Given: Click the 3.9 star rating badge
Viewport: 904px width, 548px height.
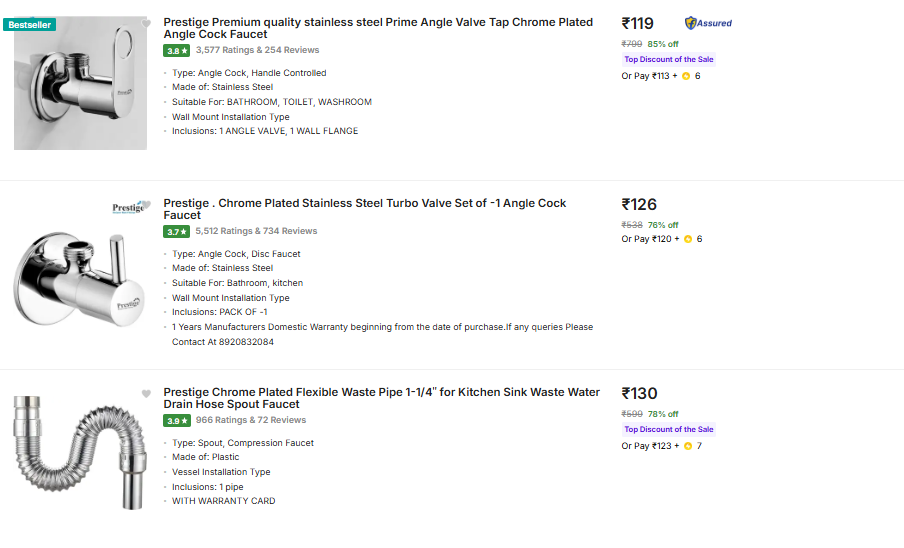Looking at the screenshot, I should pos(176,421).
